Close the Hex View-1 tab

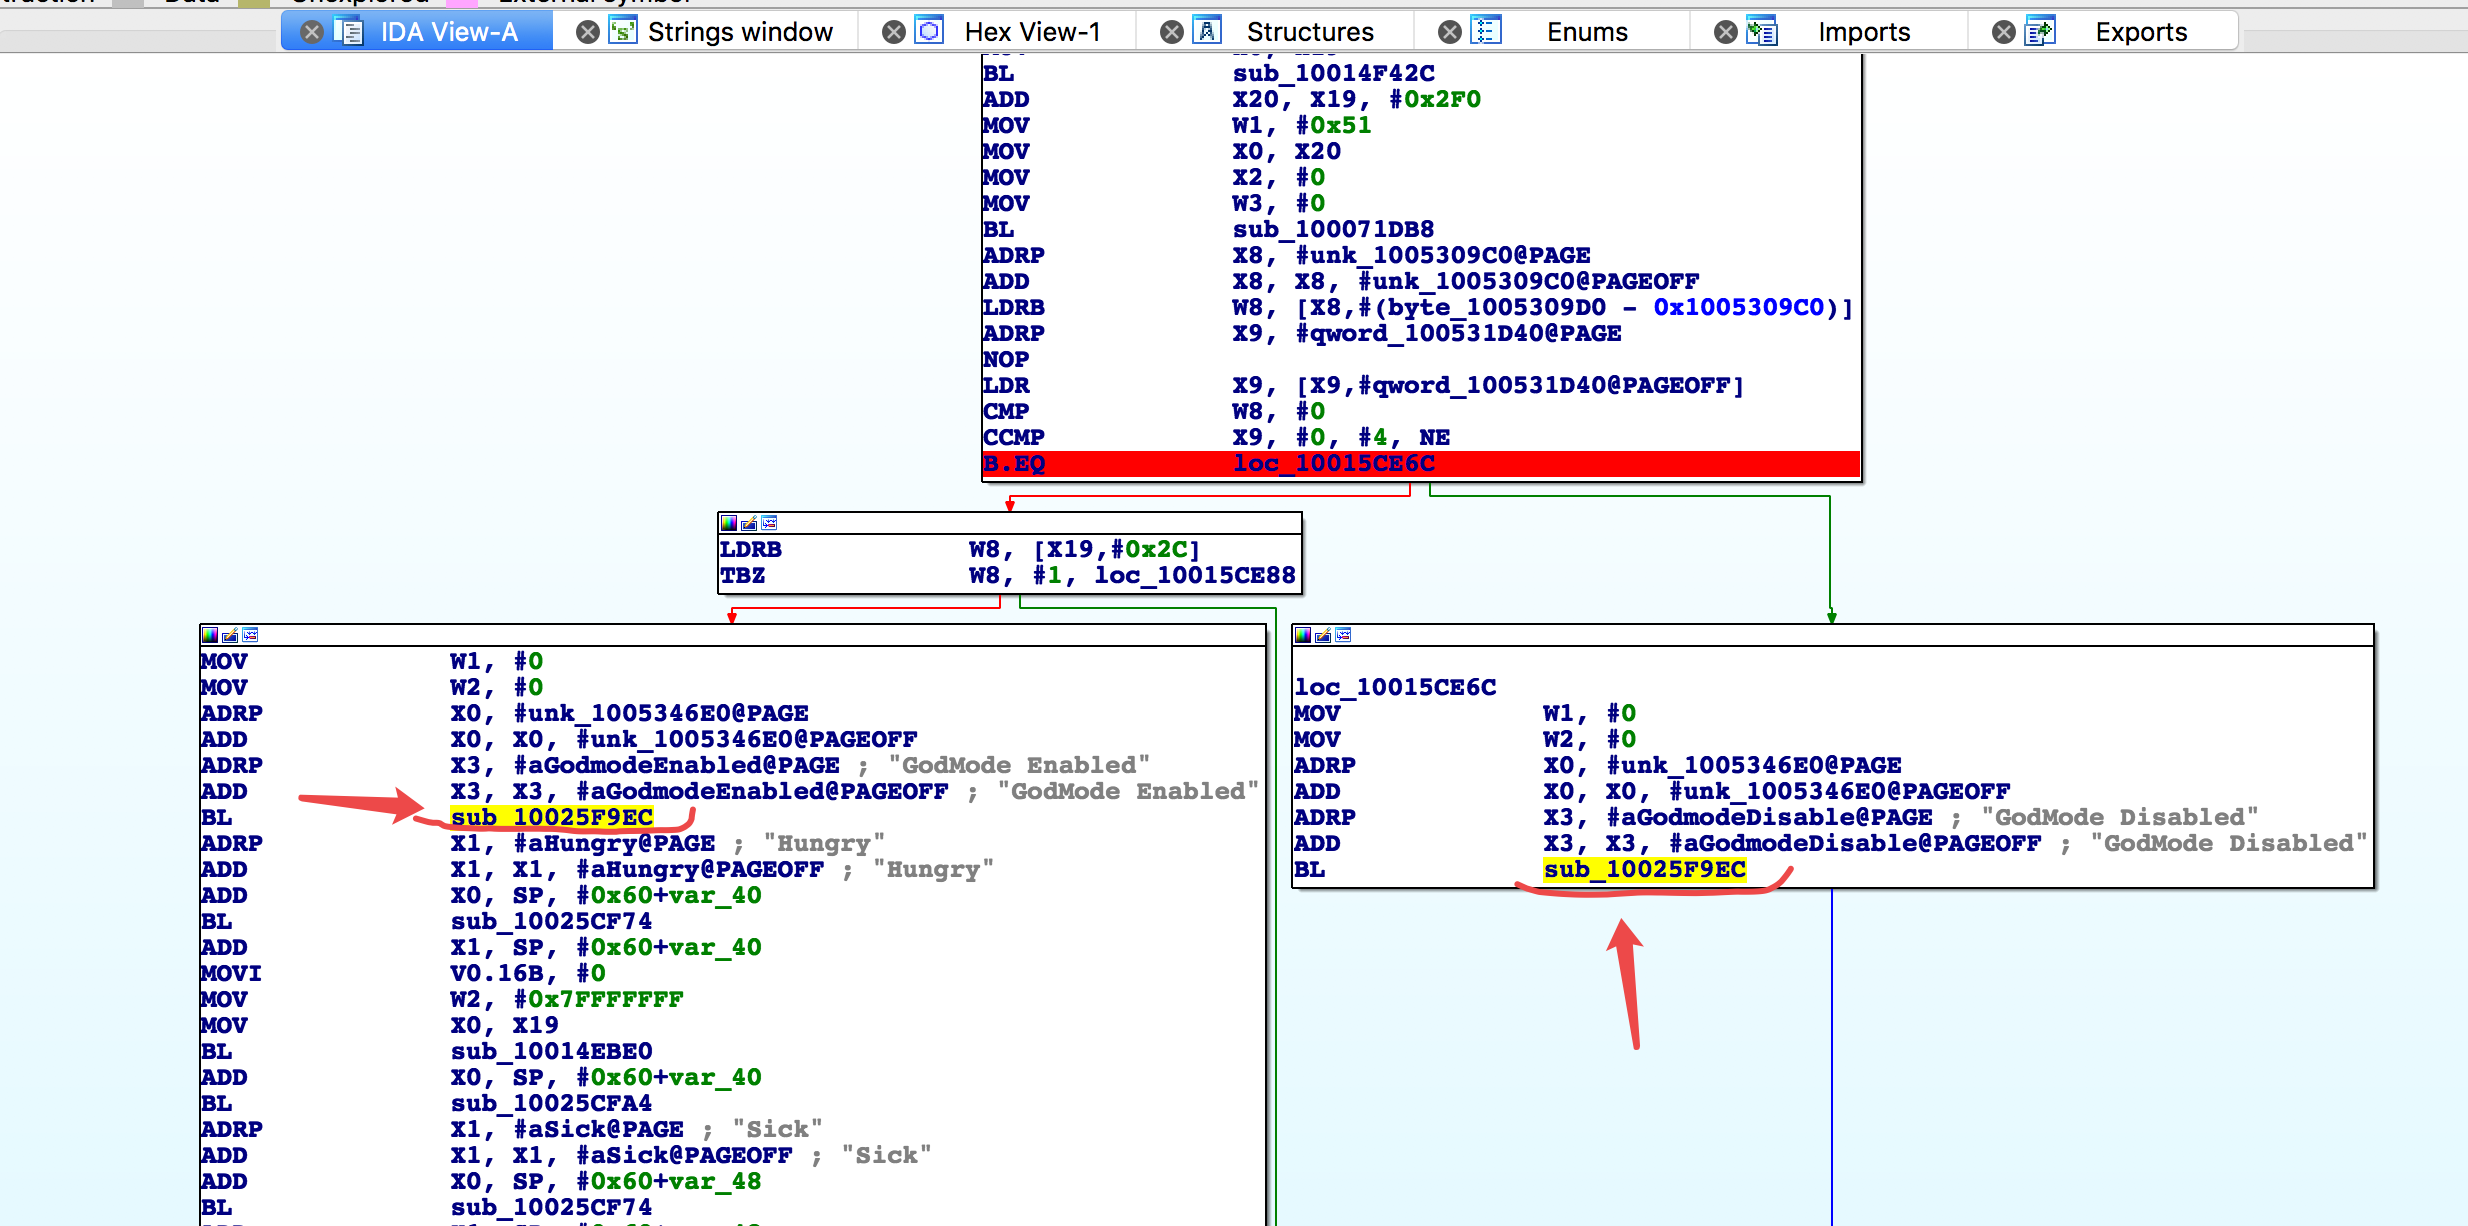(894, 32)
